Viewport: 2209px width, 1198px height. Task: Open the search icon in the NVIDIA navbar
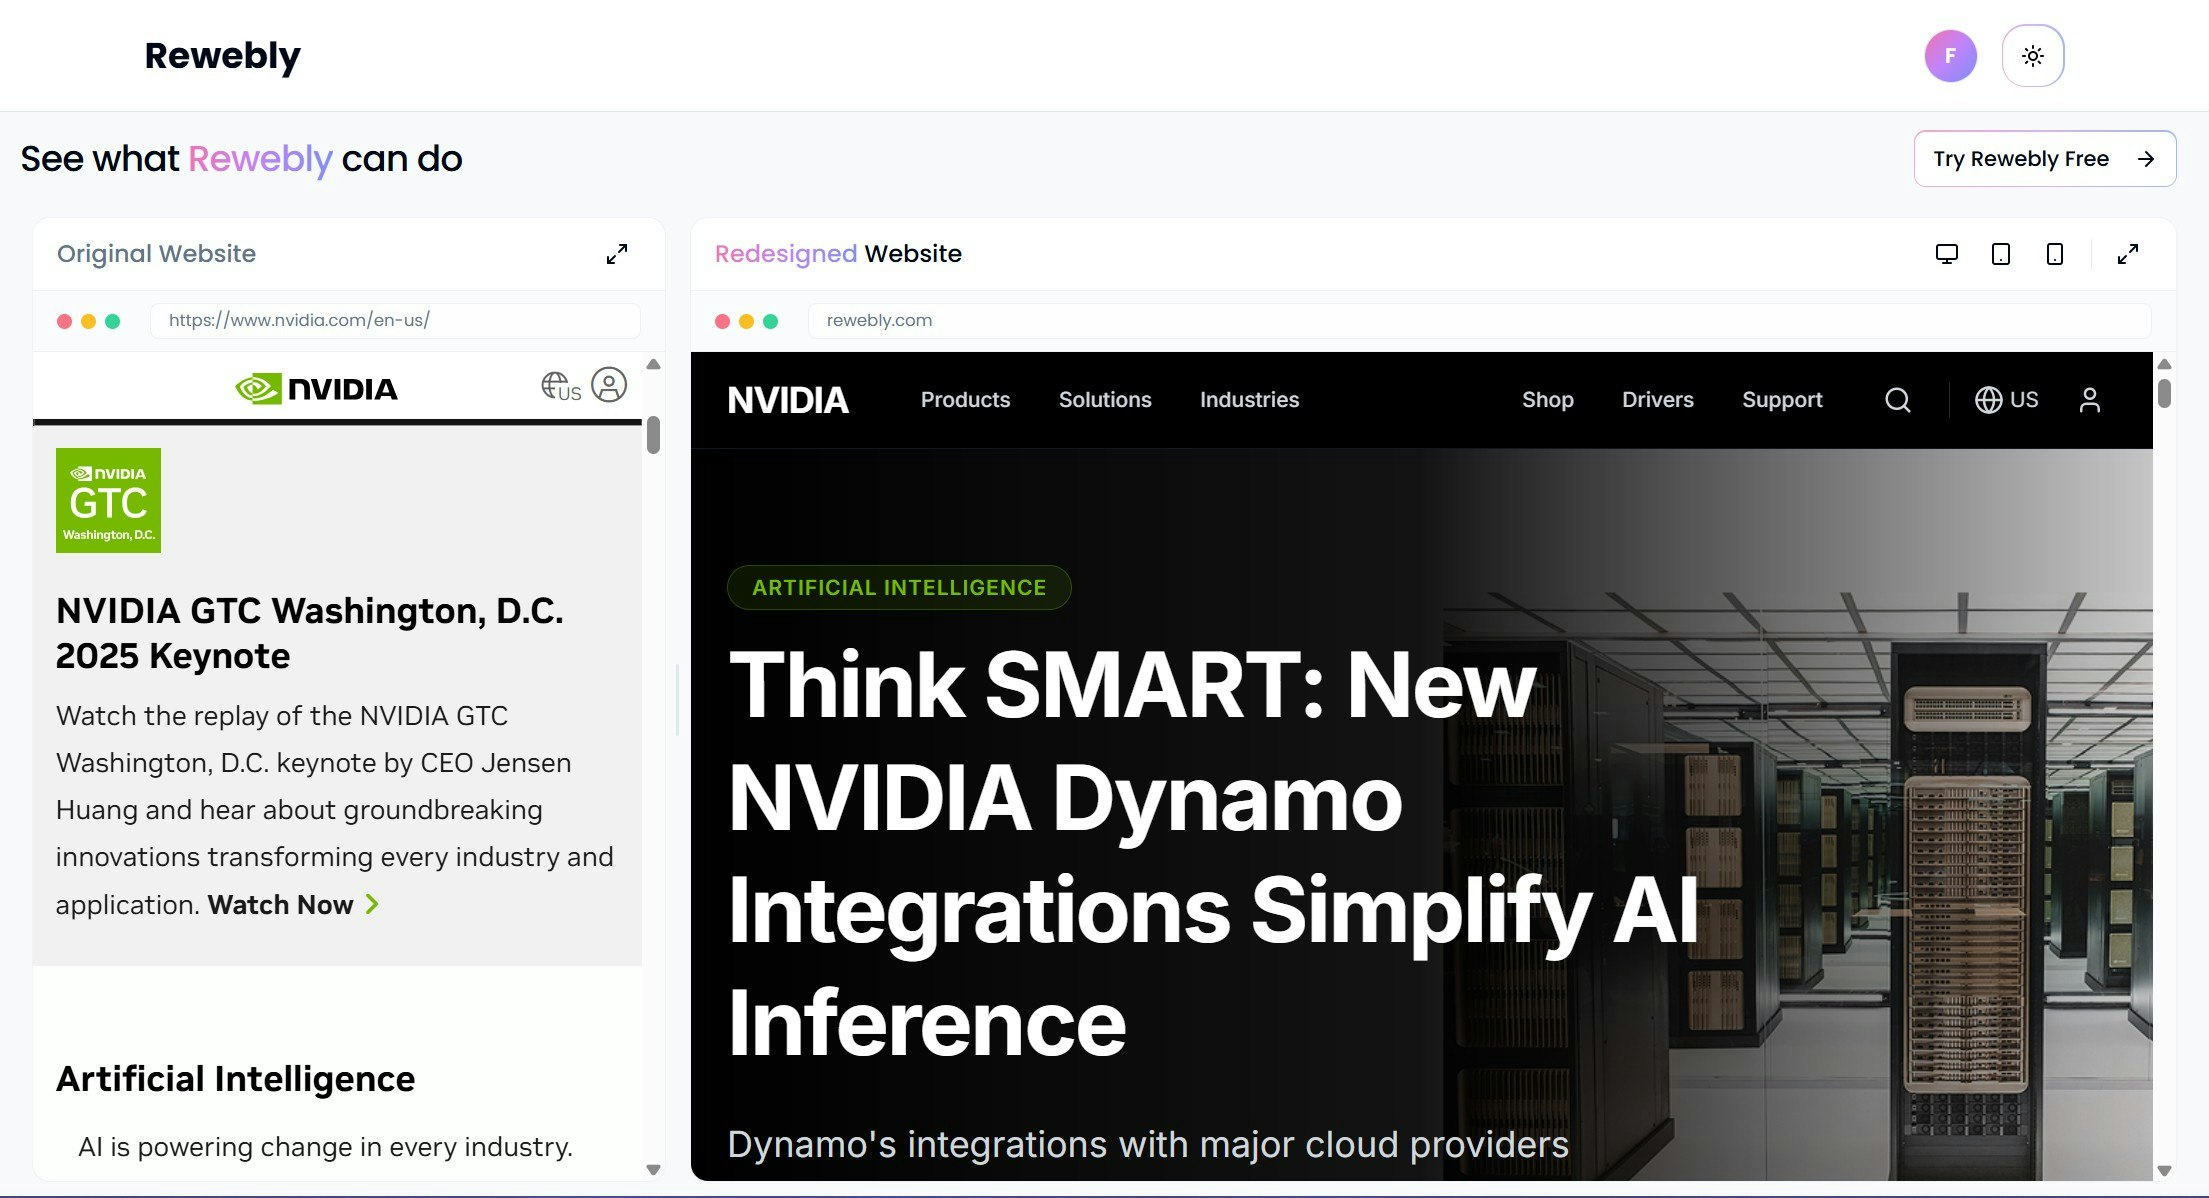tap(1897, 400)
